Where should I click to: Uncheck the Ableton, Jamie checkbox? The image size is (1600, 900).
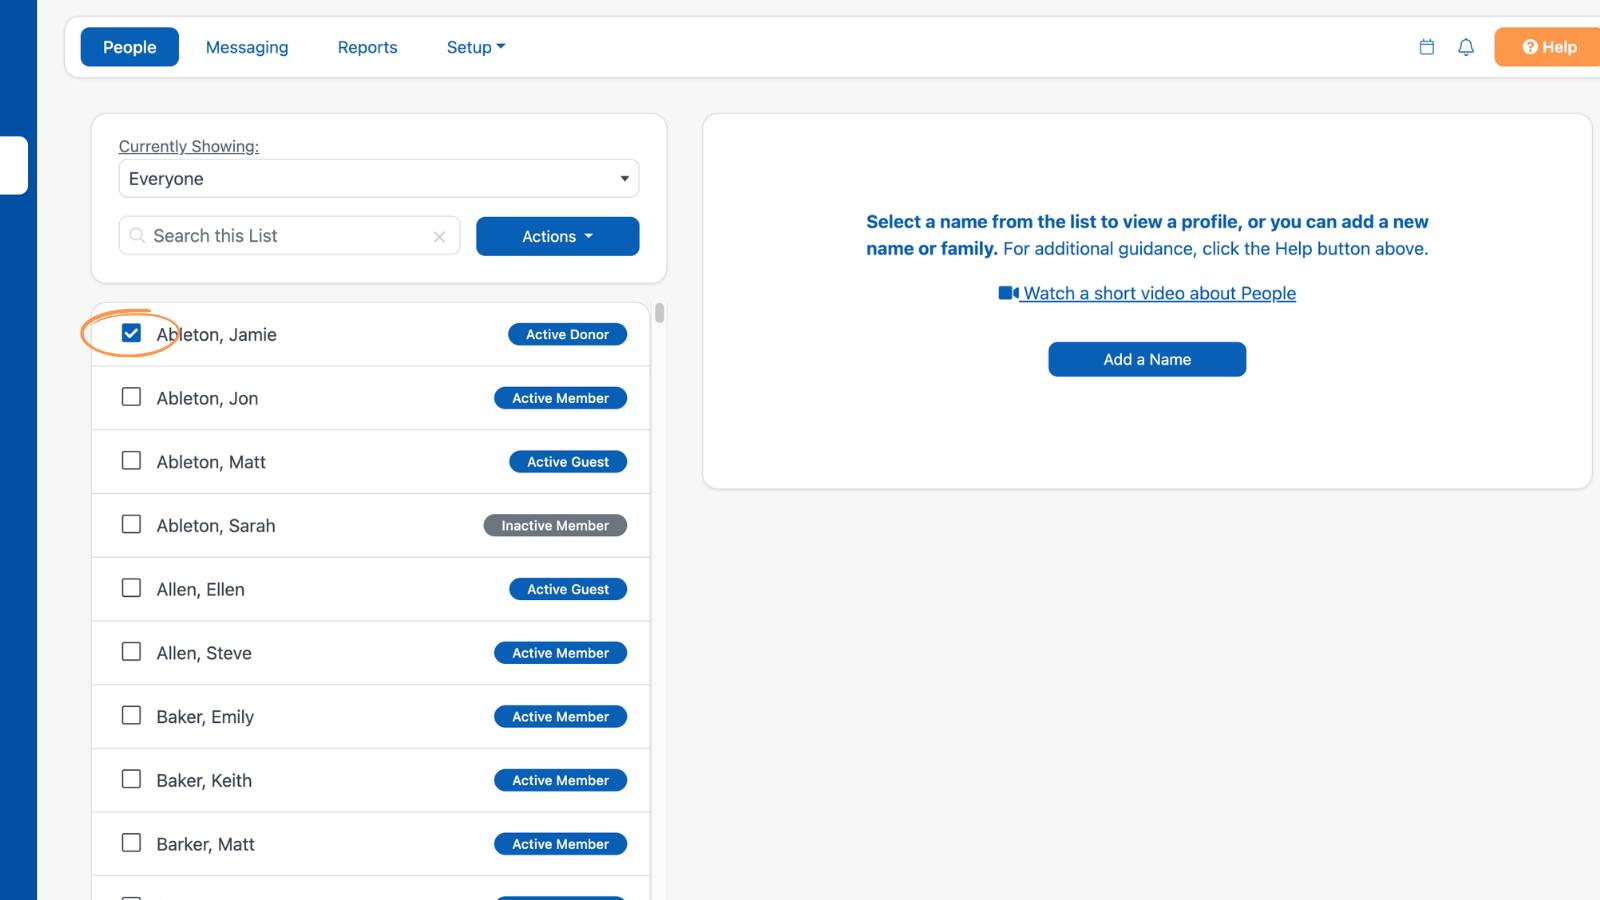131,333
